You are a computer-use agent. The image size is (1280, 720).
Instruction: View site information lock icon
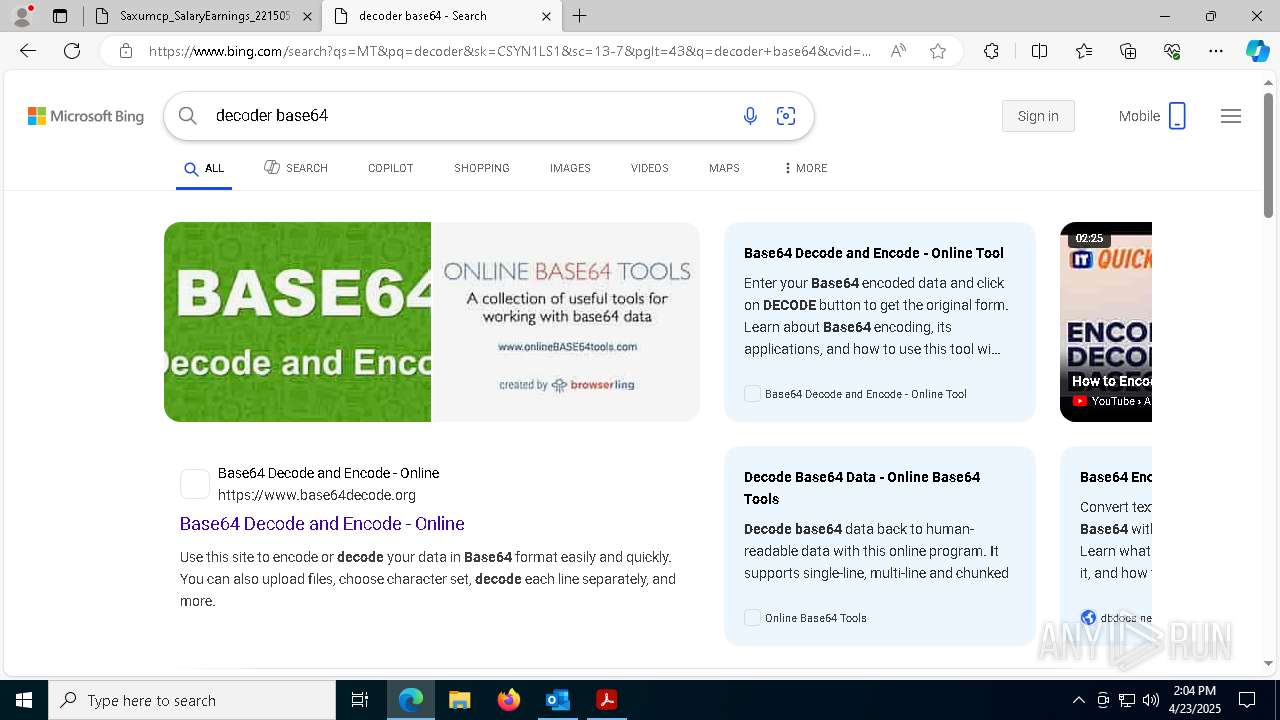click(x=126, y=51)
